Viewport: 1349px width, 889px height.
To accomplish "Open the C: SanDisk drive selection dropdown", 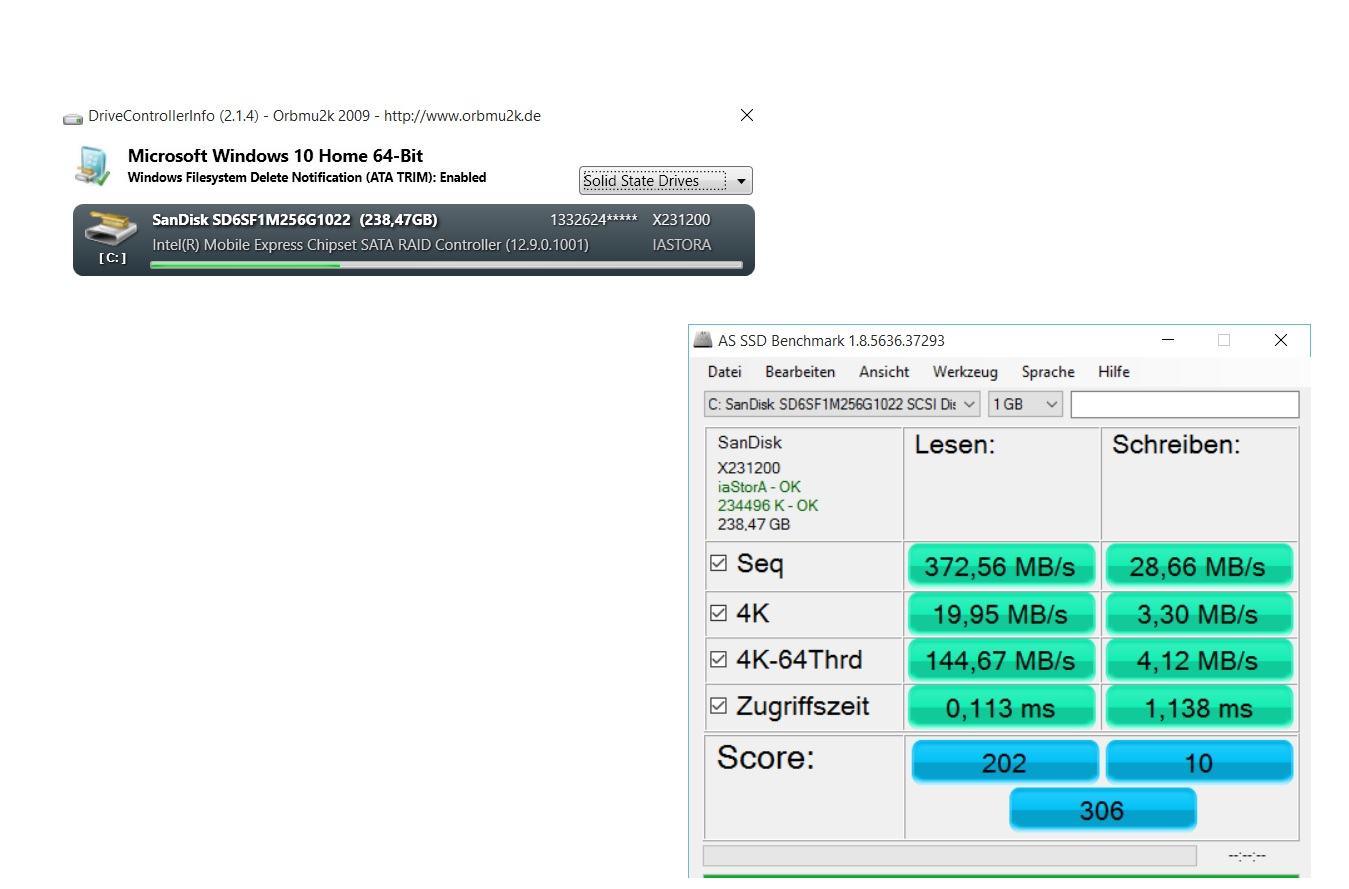I will coord(842,404).
